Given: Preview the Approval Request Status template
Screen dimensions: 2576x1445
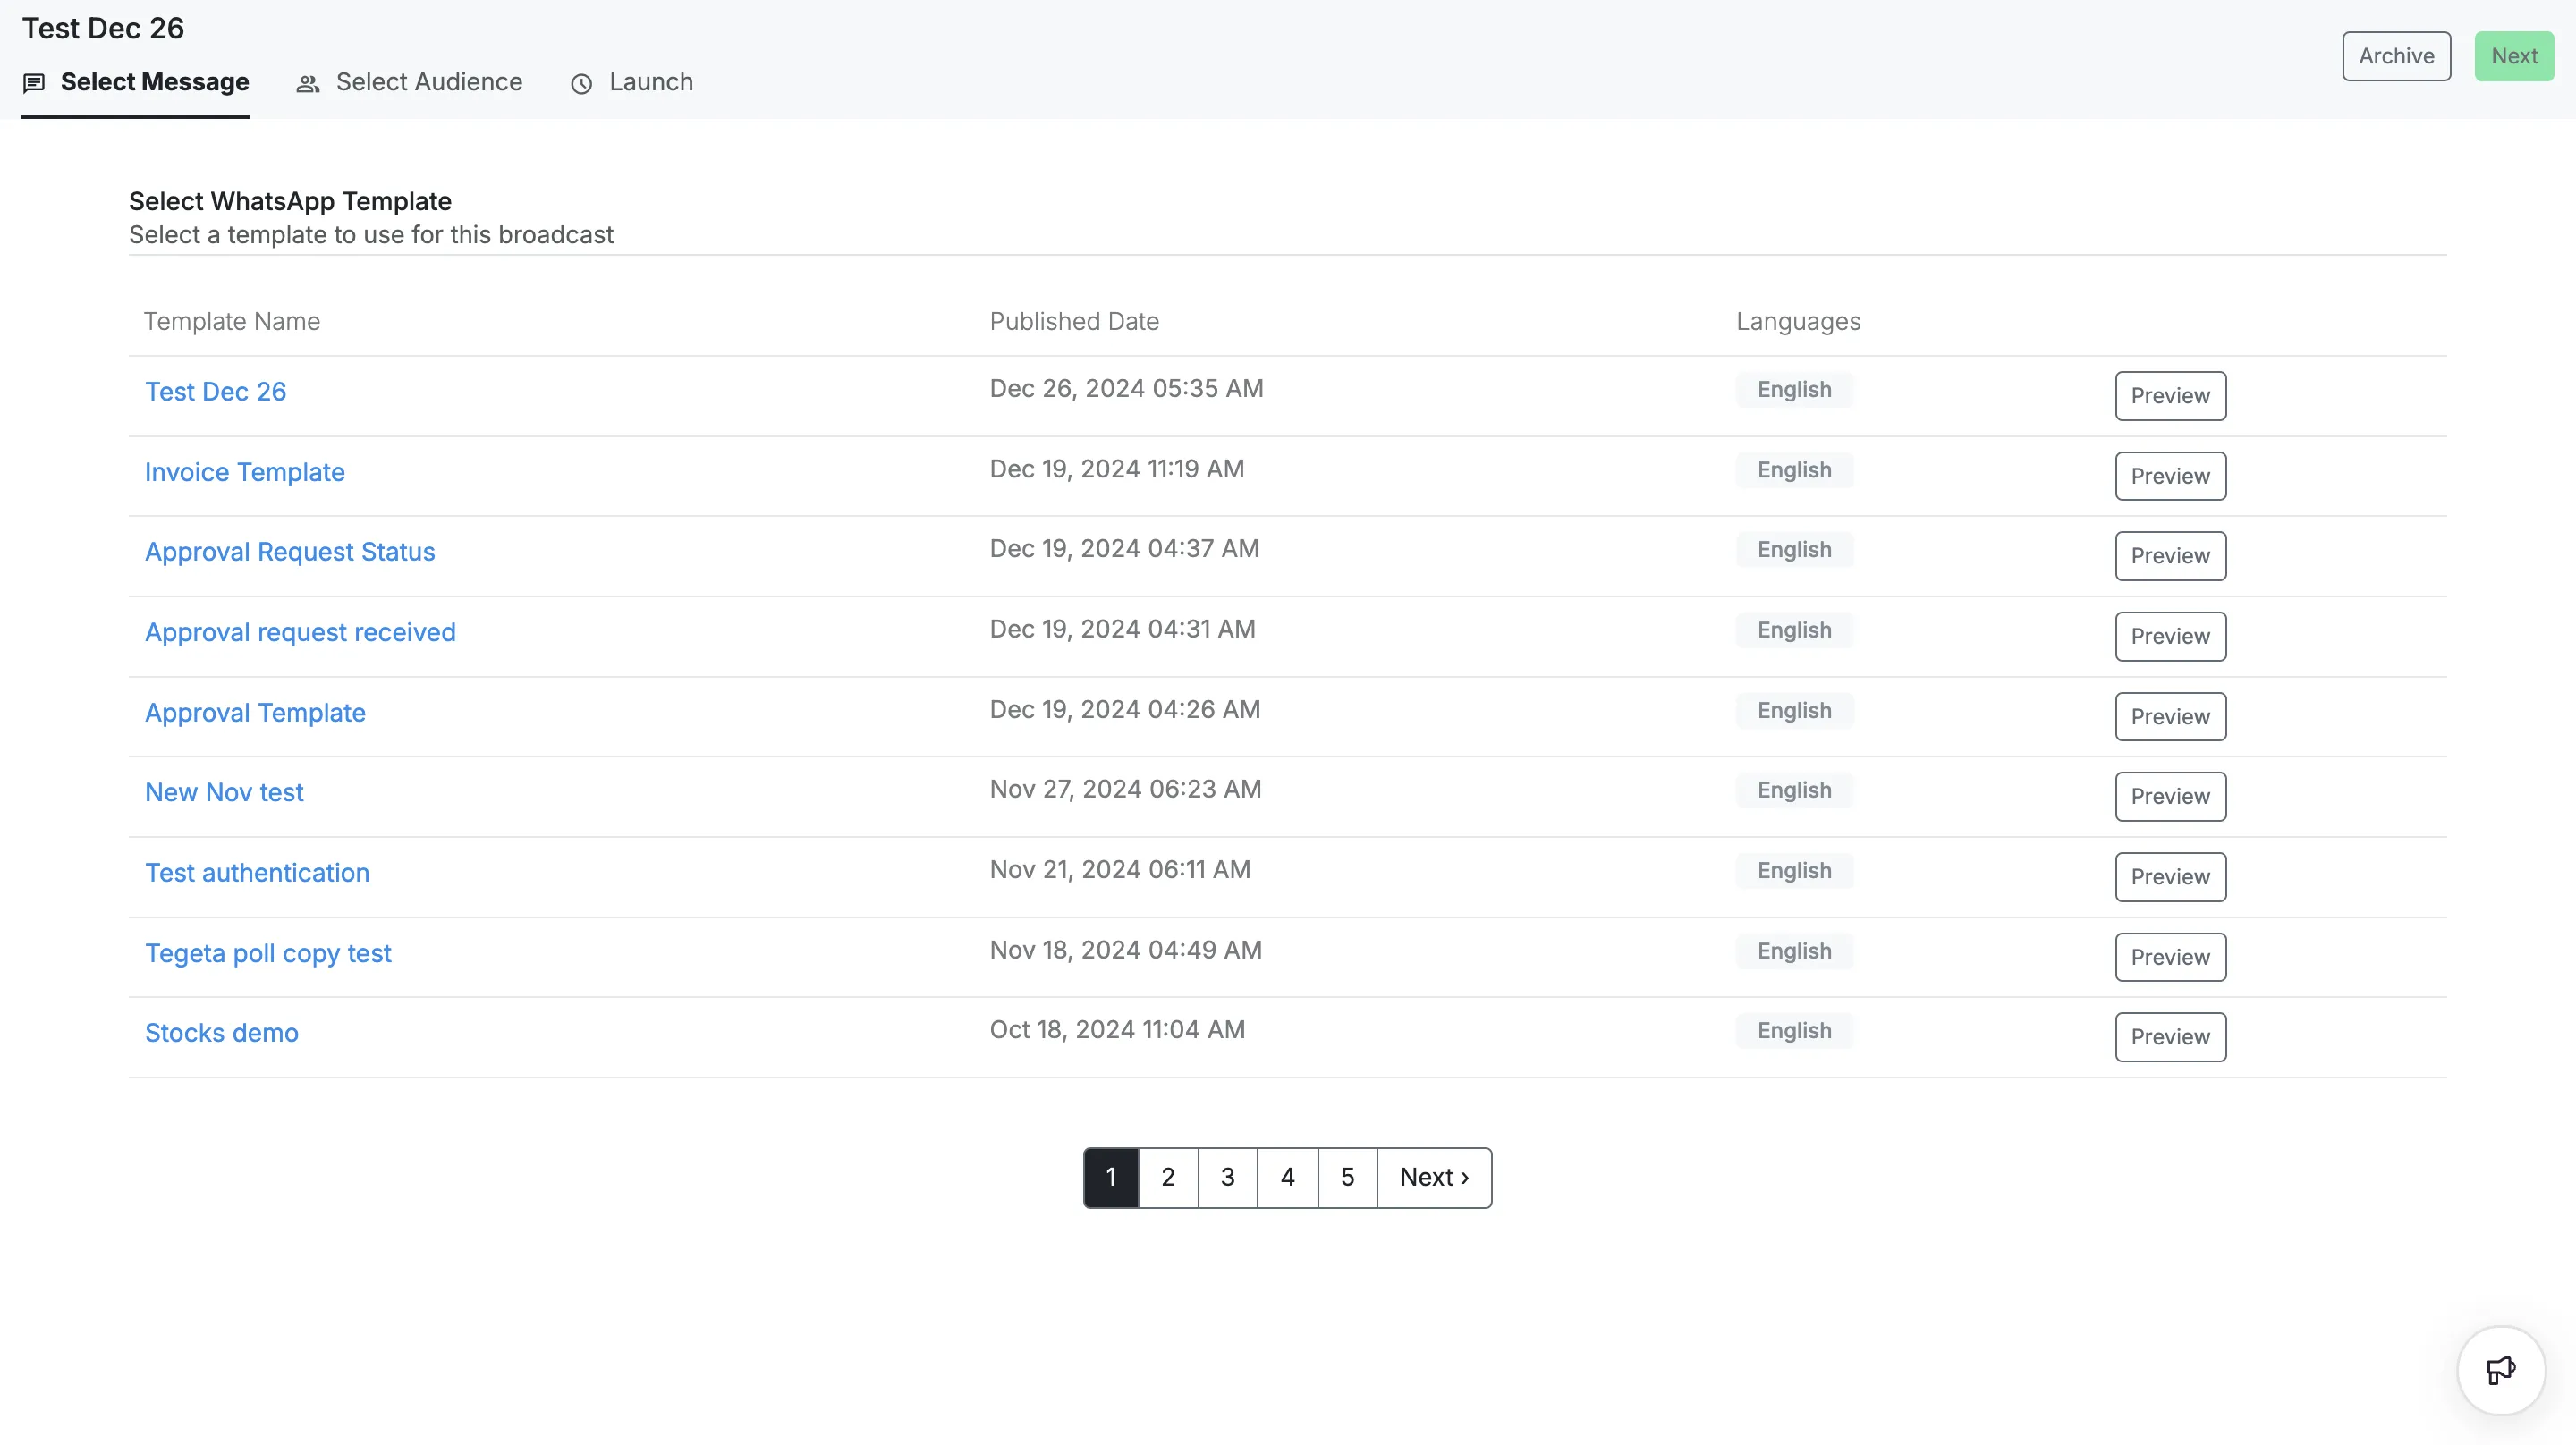Looking at the screenshot, I should coord(2170,556).
